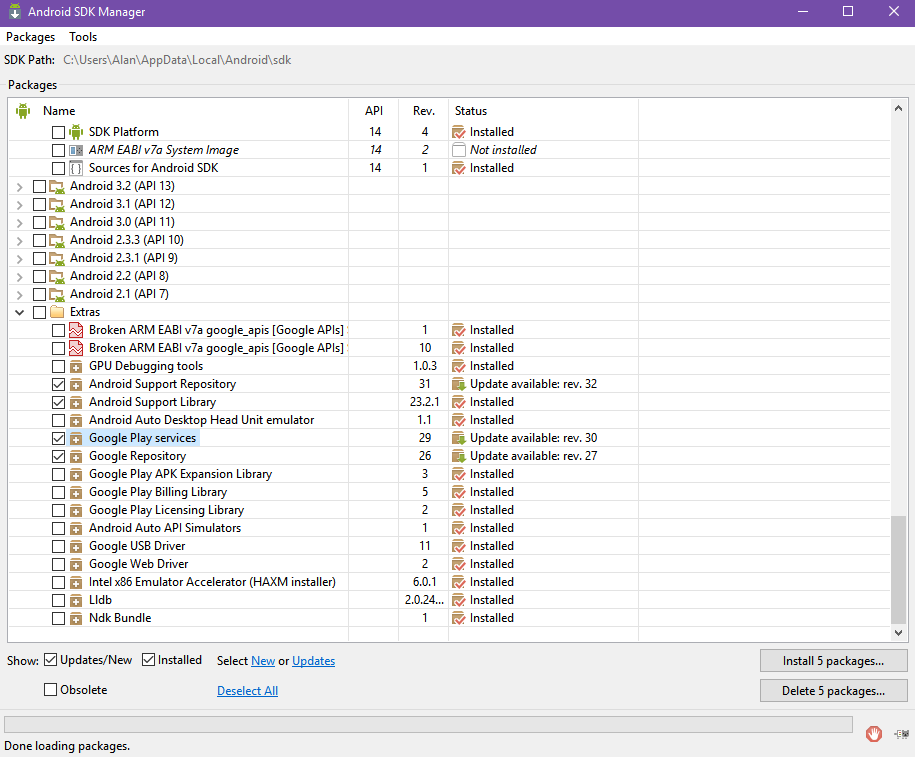915x757 pixels.
Task: Expand the Android 3.2 (API 13) node
Action: pos(20,187)
